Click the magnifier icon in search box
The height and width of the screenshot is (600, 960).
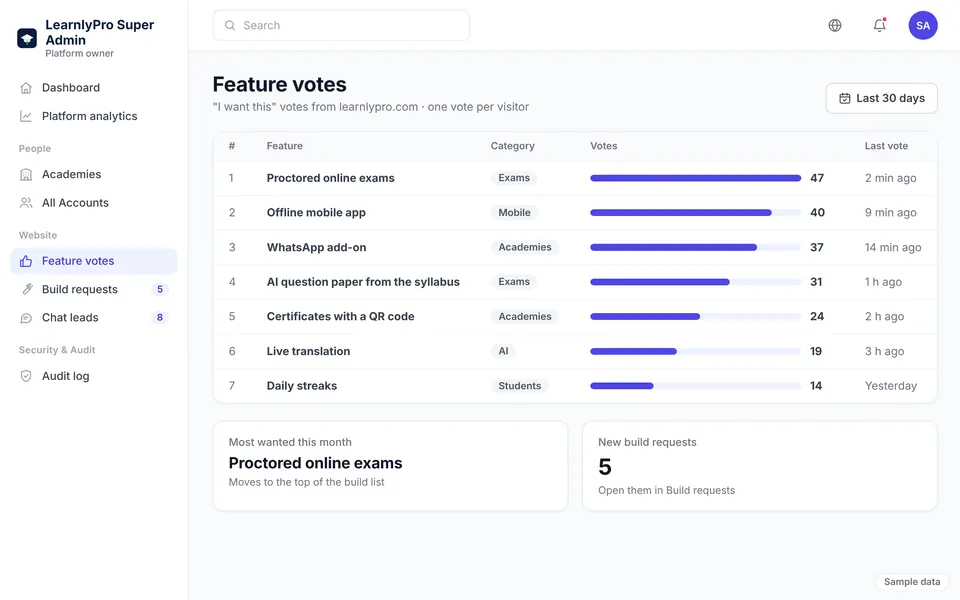pos(230,25)
